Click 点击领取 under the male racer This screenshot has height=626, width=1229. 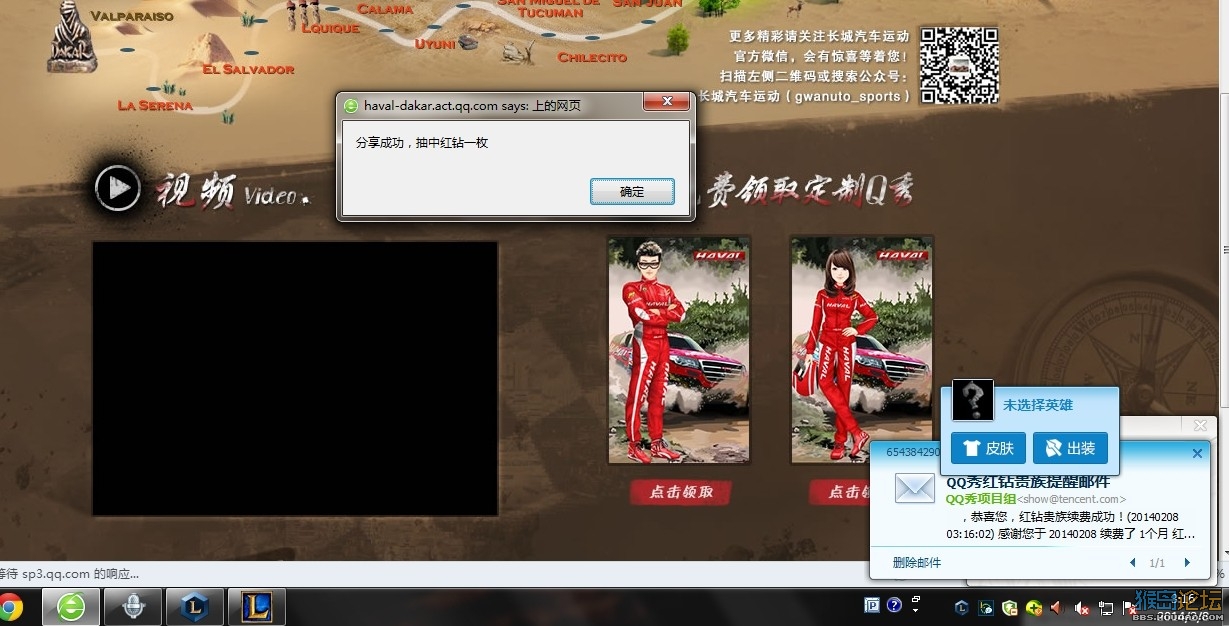coord(681,492)
